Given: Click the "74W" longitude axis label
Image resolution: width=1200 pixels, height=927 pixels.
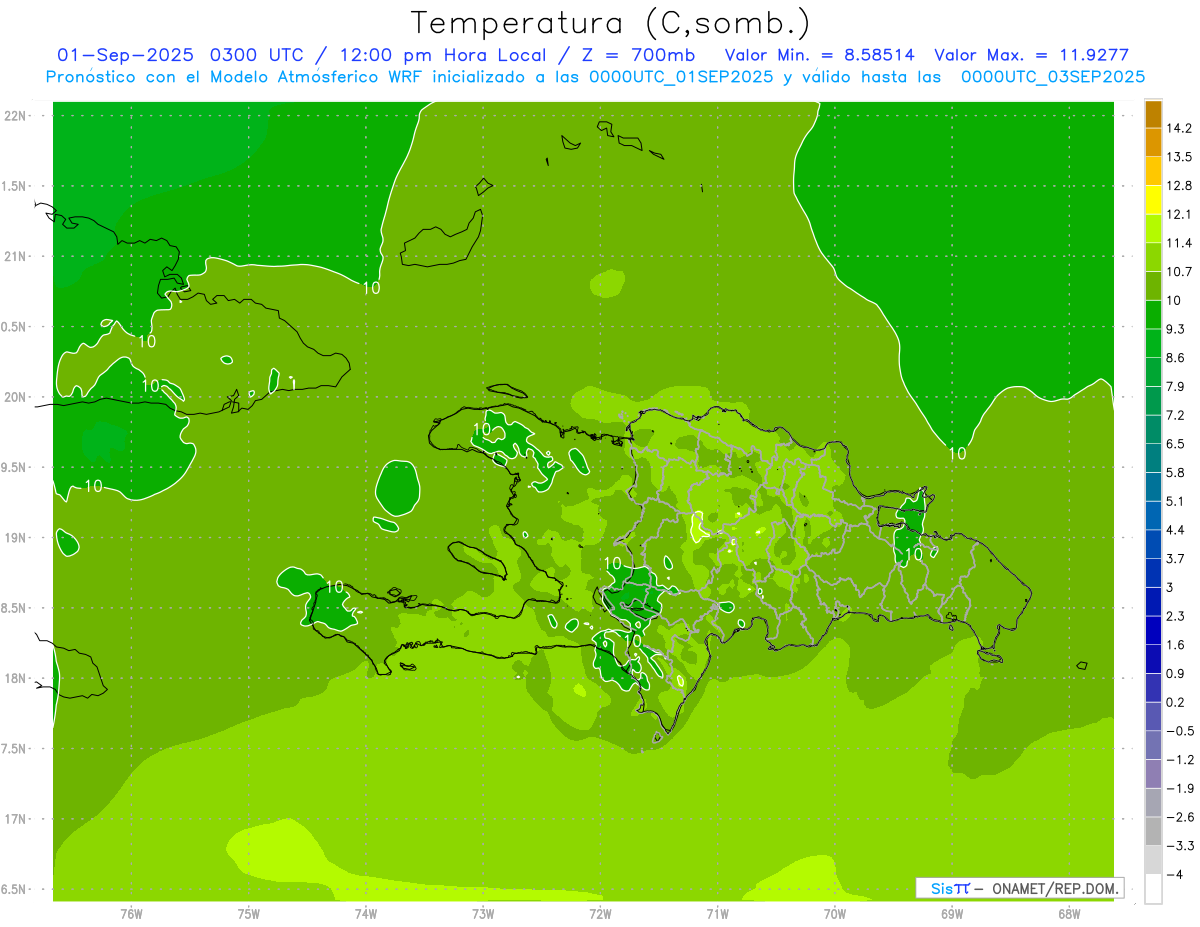Looking at the screenshot, I should point(366,913).
